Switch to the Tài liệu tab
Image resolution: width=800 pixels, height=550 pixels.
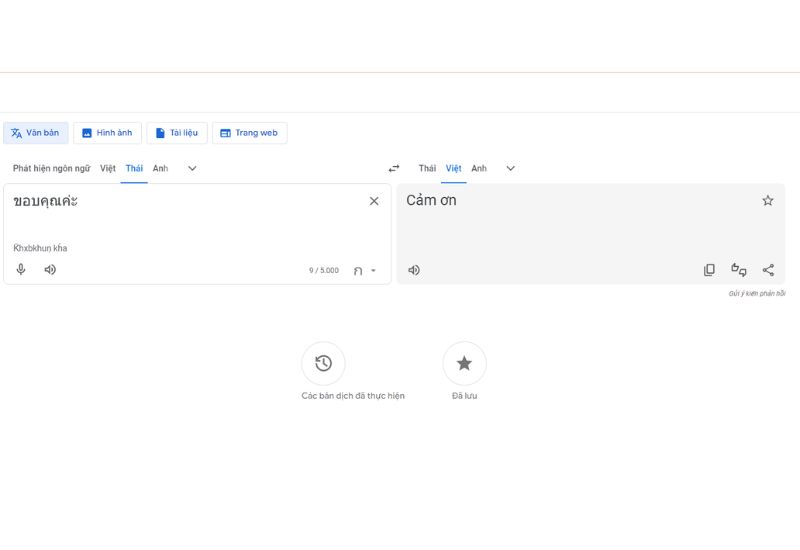[x=176, y=133]
